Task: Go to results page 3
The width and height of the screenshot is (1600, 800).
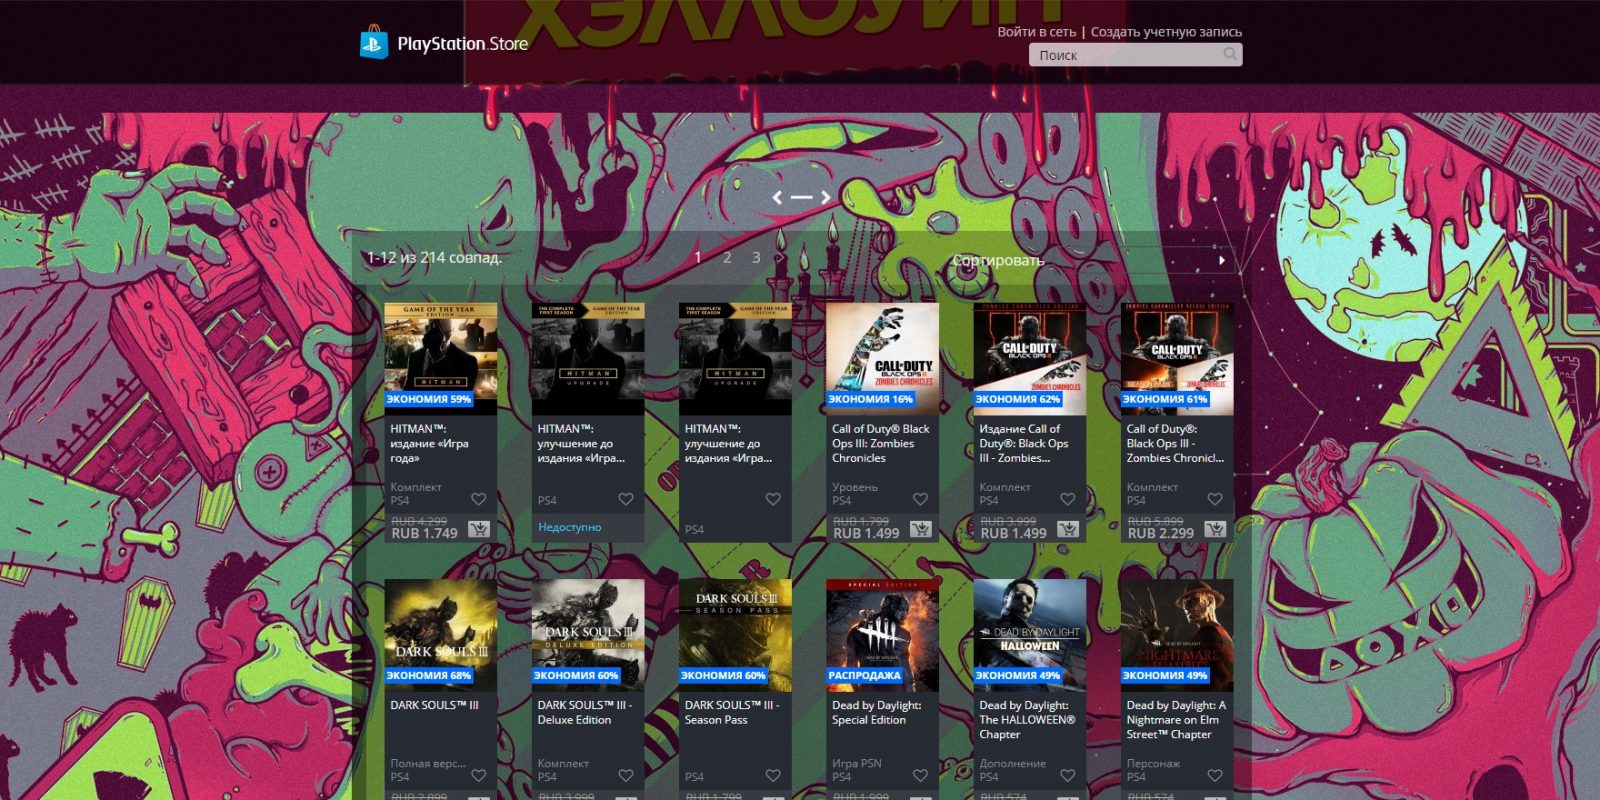Action: tap(756, 258)
